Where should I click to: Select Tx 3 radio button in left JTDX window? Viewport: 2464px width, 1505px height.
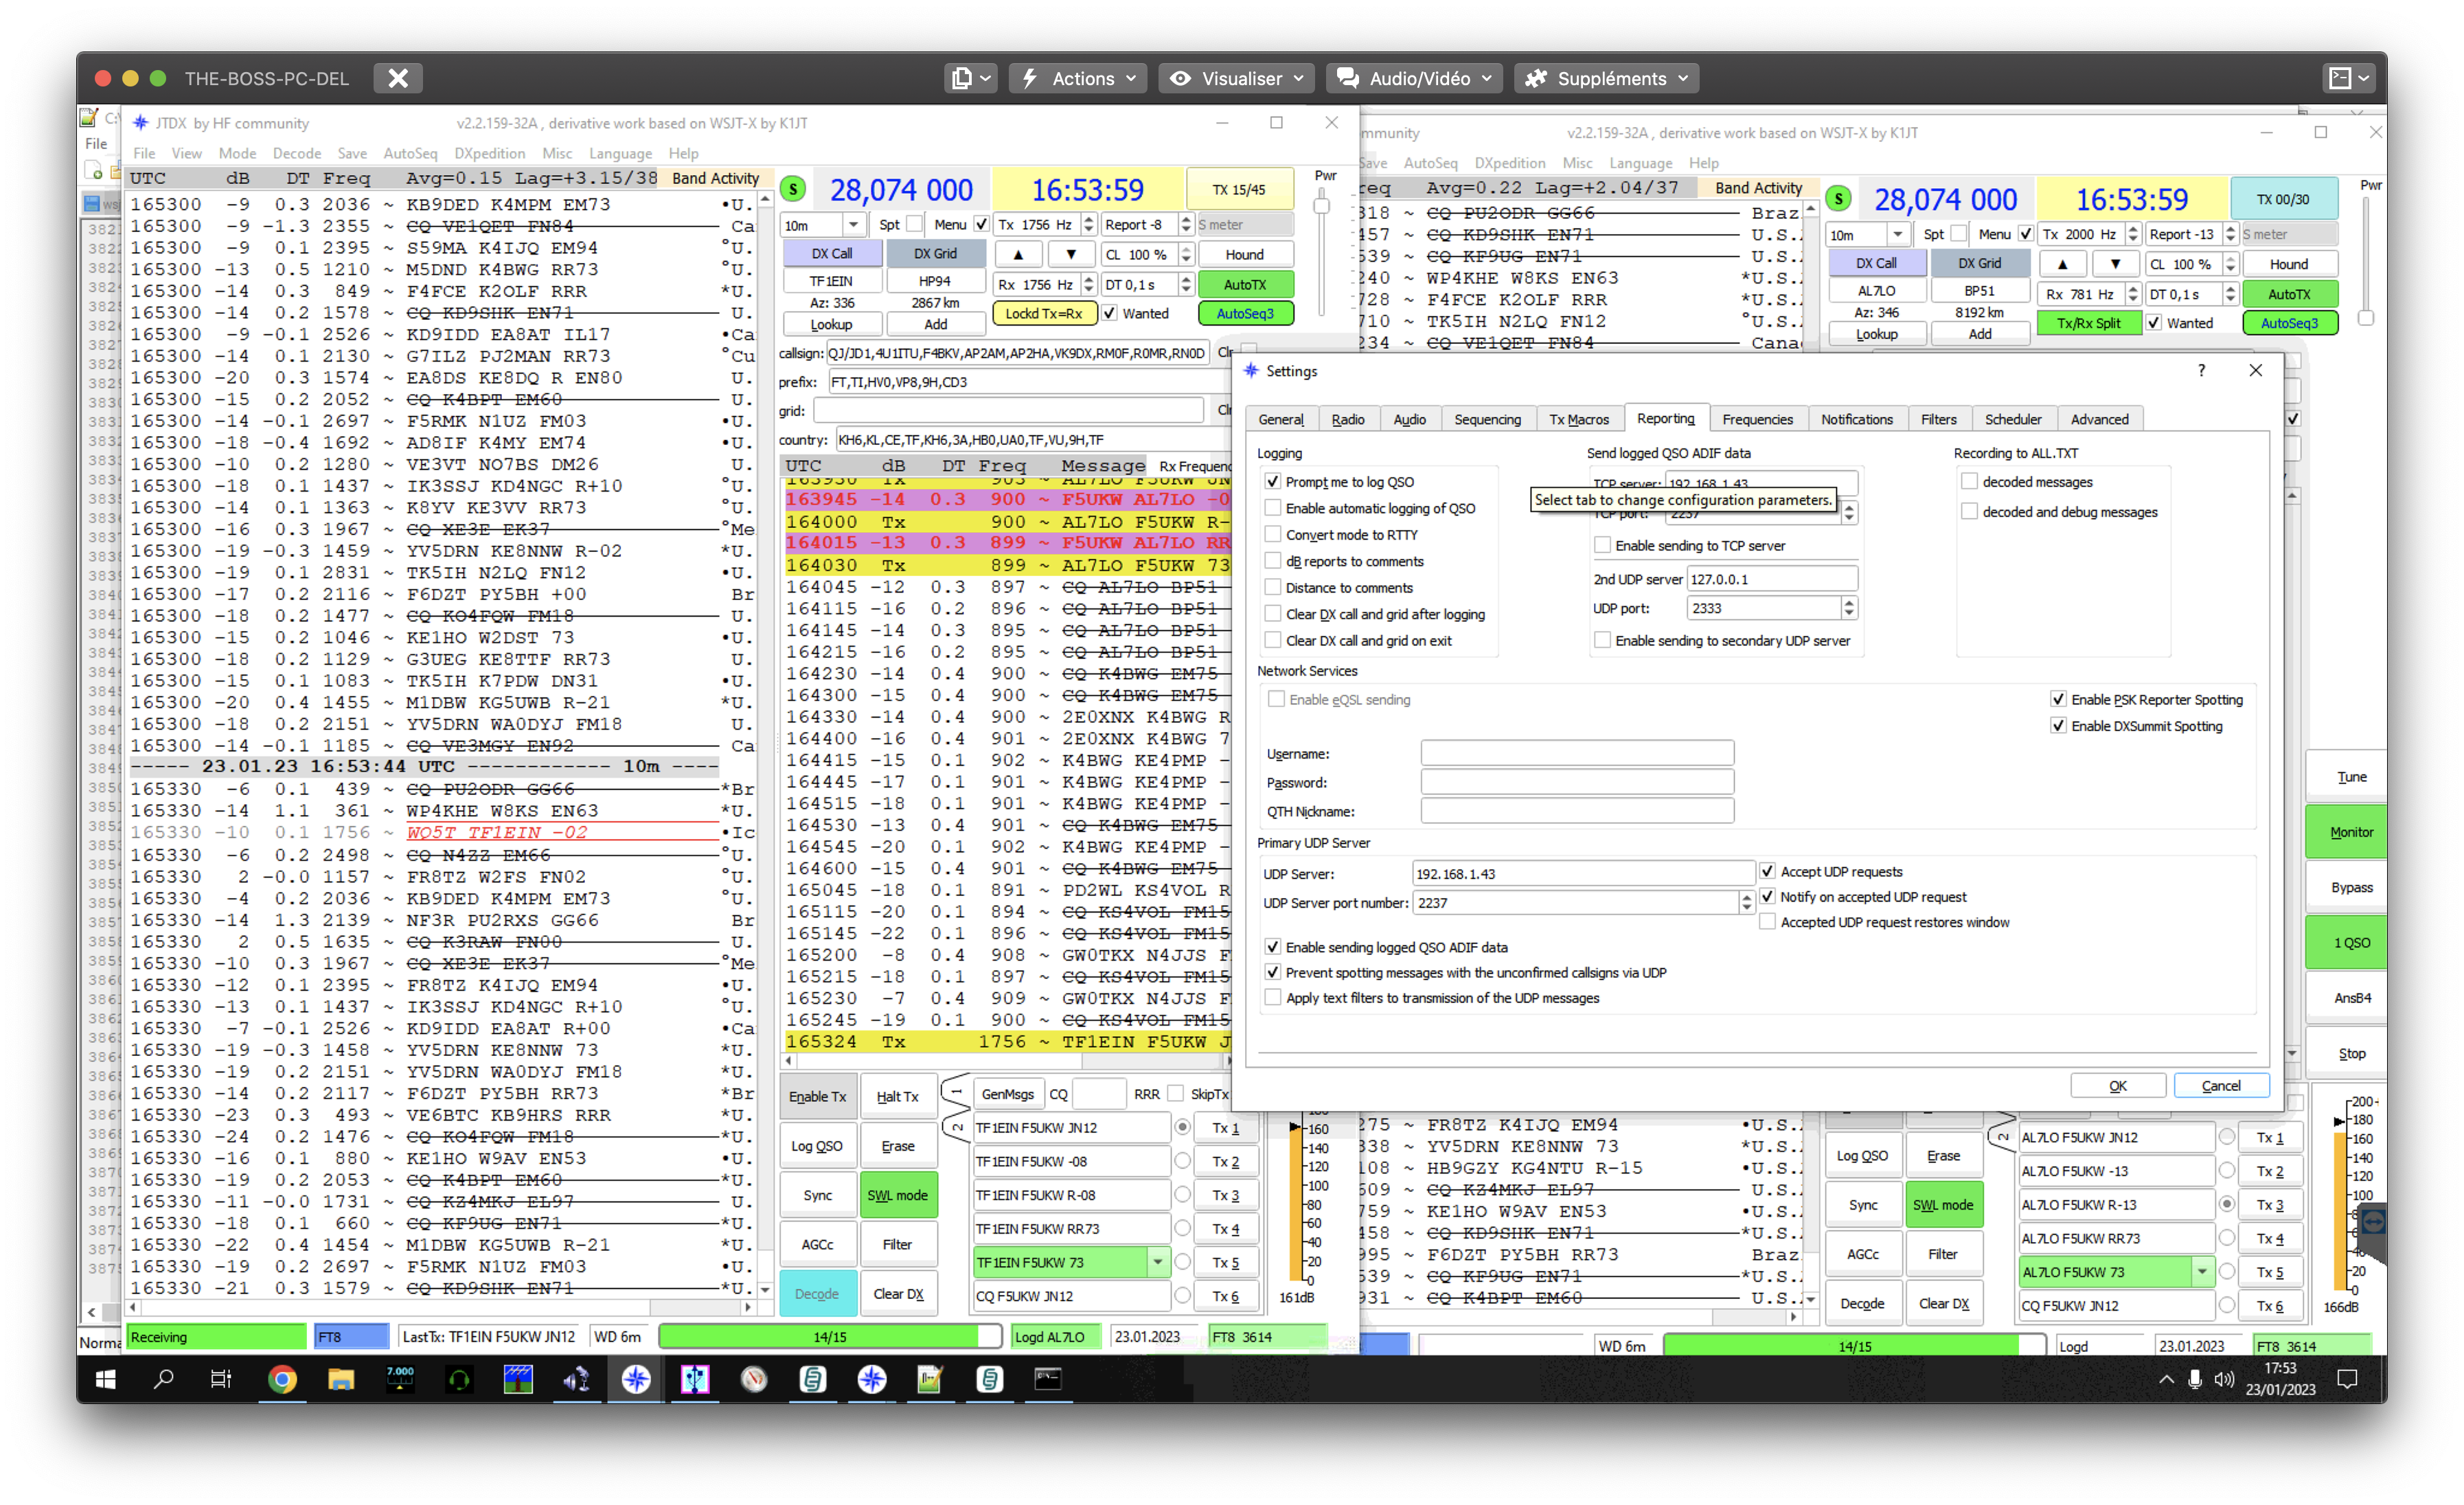[1182, 1195]
